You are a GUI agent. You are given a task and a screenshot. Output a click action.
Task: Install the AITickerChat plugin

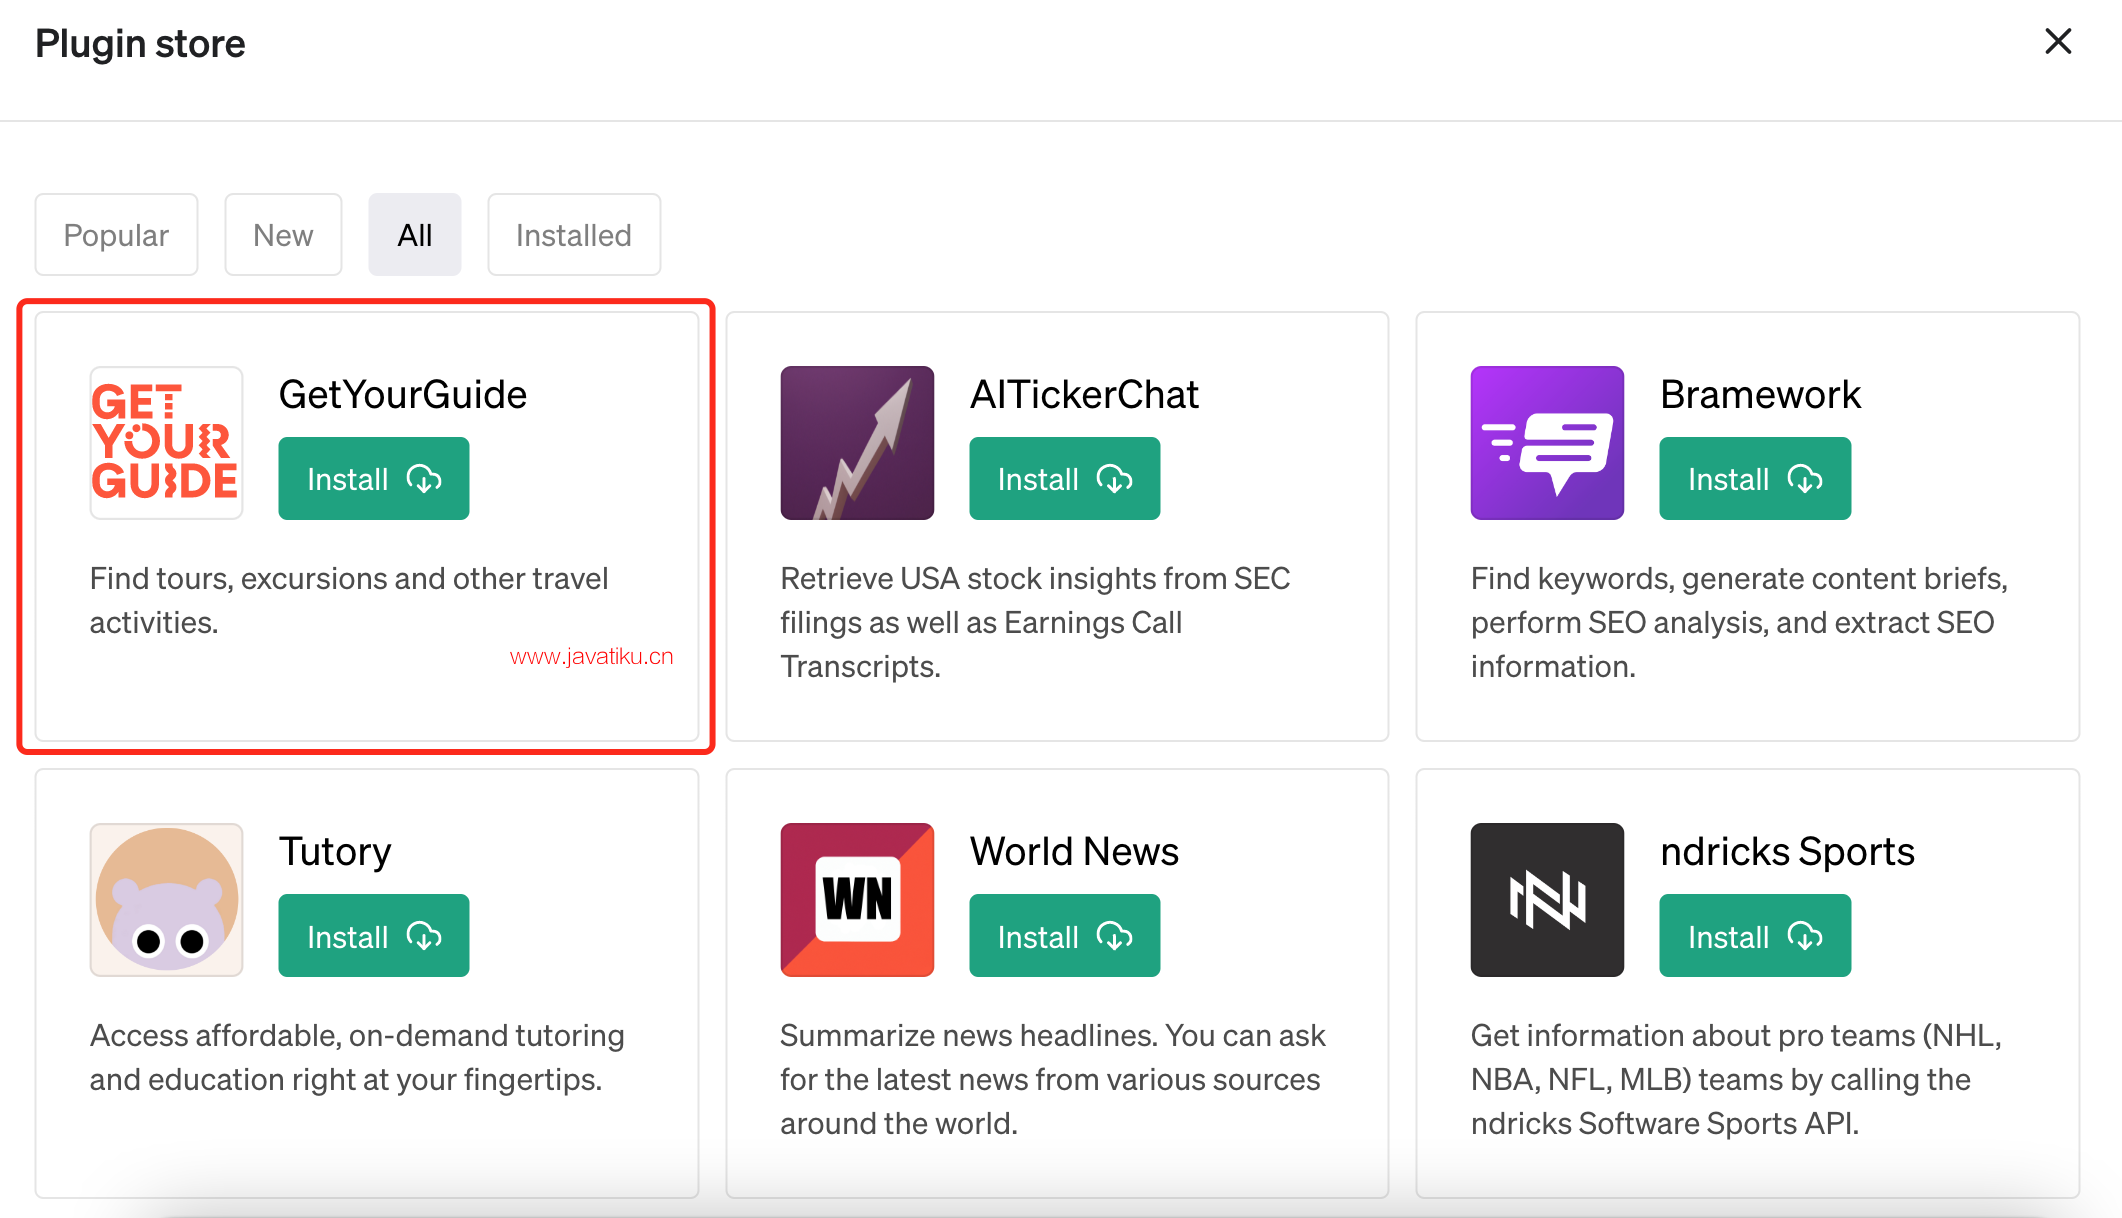(1065, 479)
